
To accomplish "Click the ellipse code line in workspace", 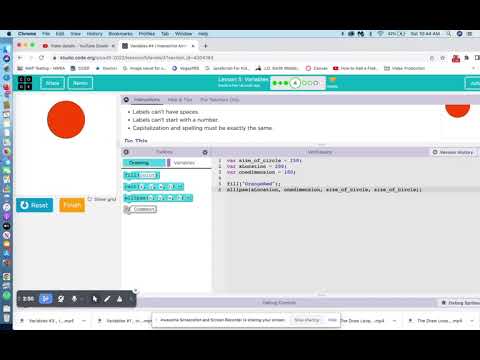I will point(324,190).
